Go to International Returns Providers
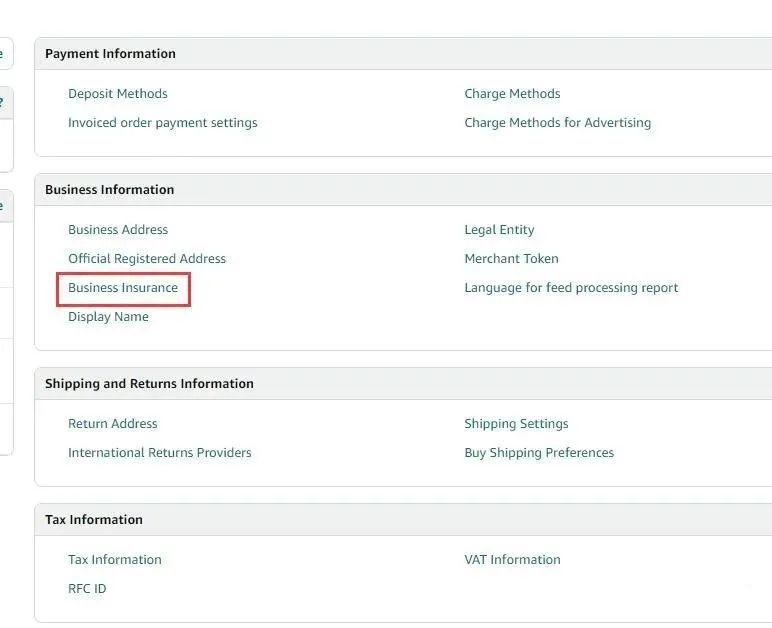 tap(160, 452)
